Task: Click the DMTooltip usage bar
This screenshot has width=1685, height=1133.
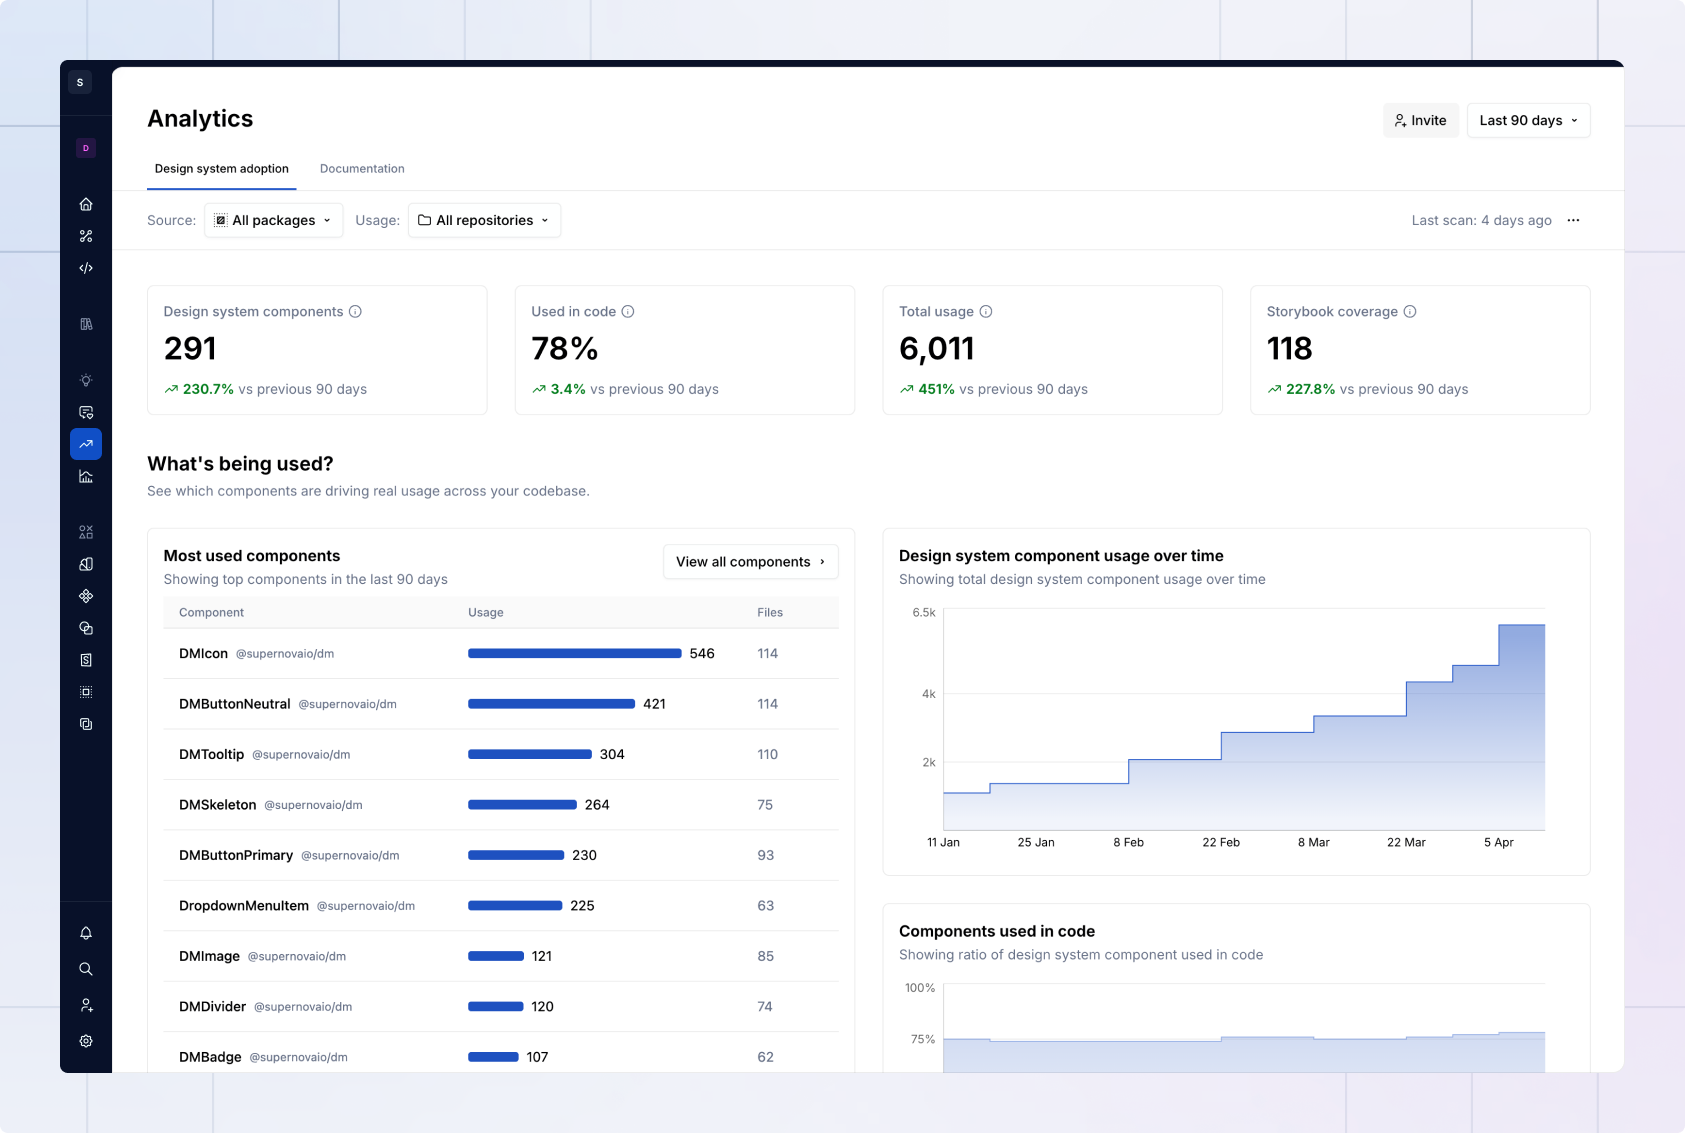Action: tap(530, 754)
